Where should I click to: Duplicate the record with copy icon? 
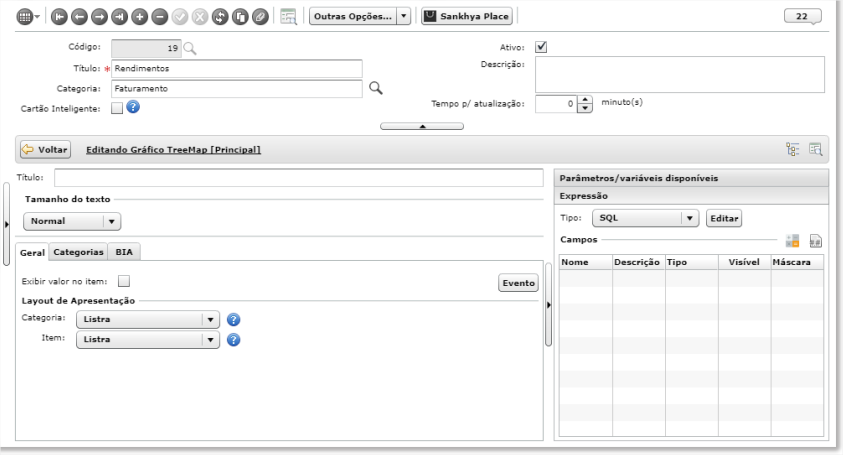pyautogui.click(x=240, y=17)
